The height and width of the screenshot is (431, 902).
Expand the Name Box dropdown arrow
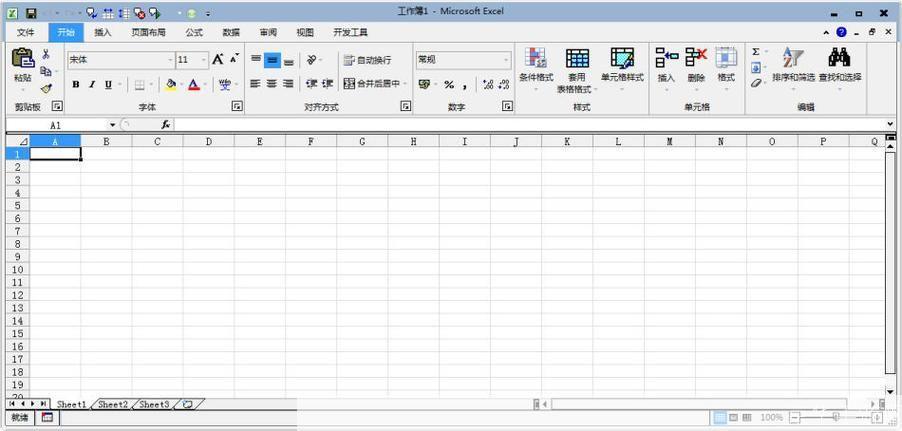pos(112,125)
